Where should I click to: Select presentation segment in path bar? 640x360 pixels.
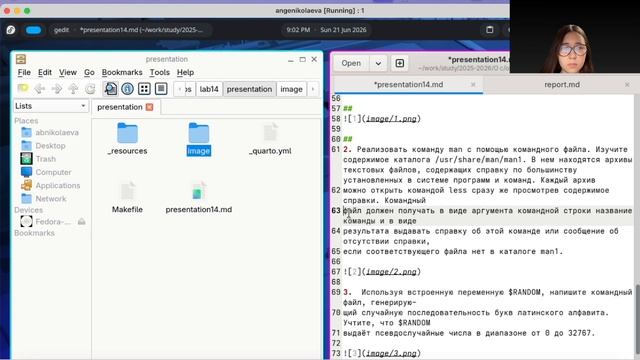[249, 89]
